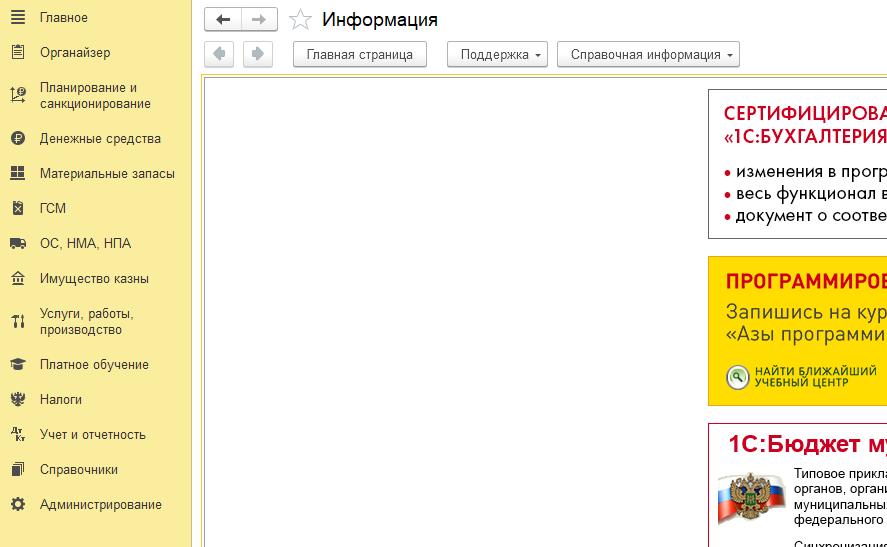Click the Денежные средства ruble icon

18,138
